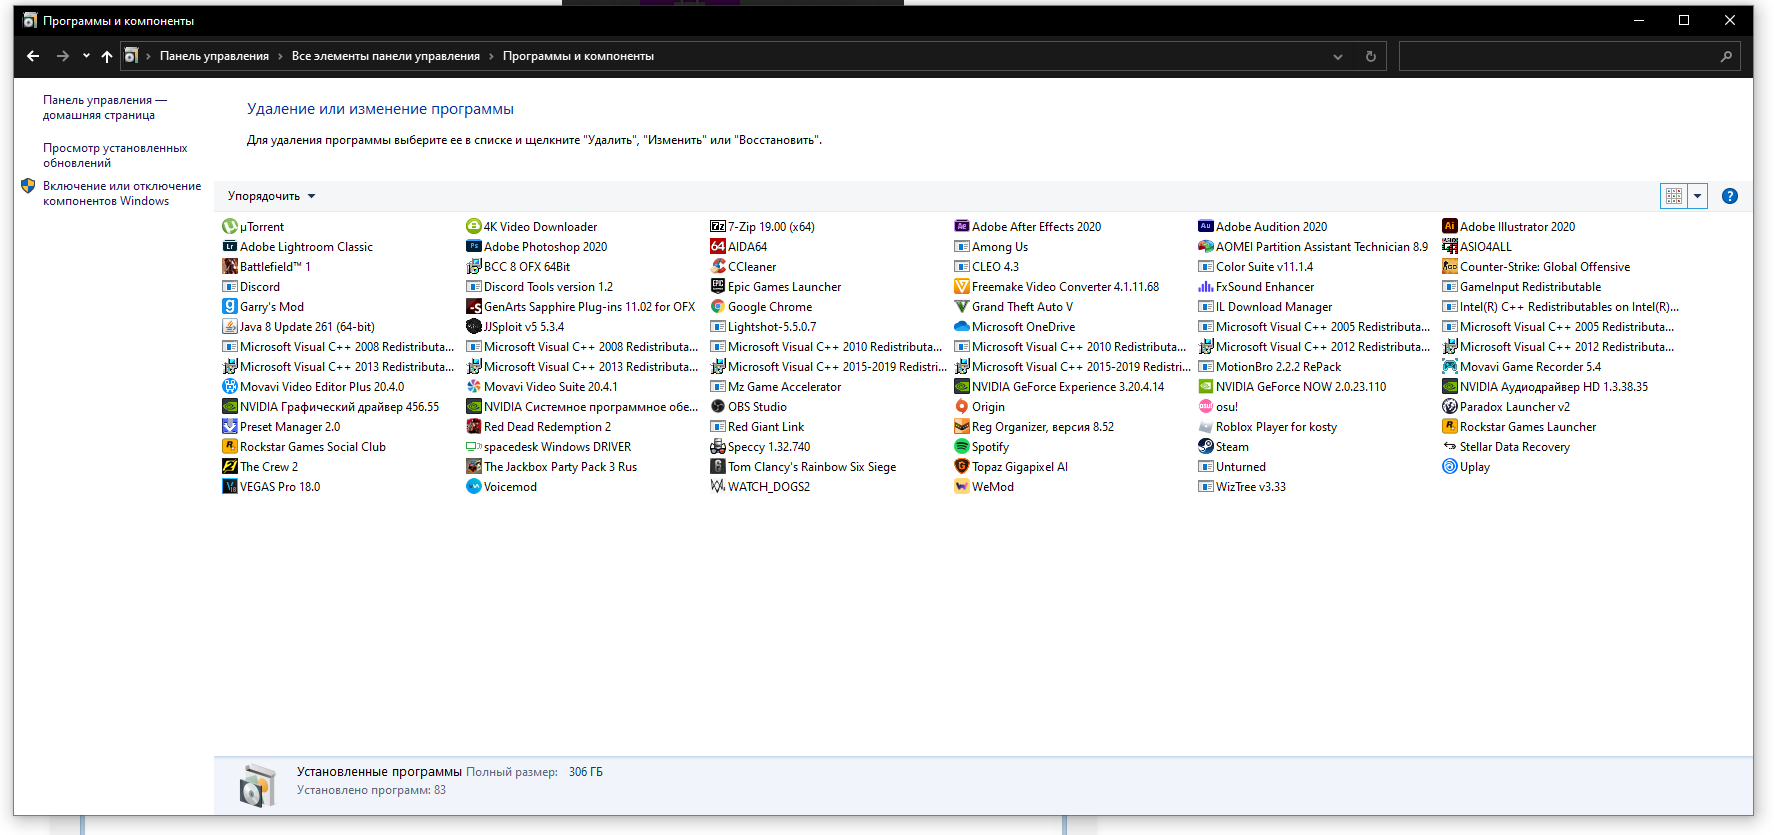Go up one level with up arrow
Image resolution: width=1774 pixels, height=835 pixels.
(107, 56)
